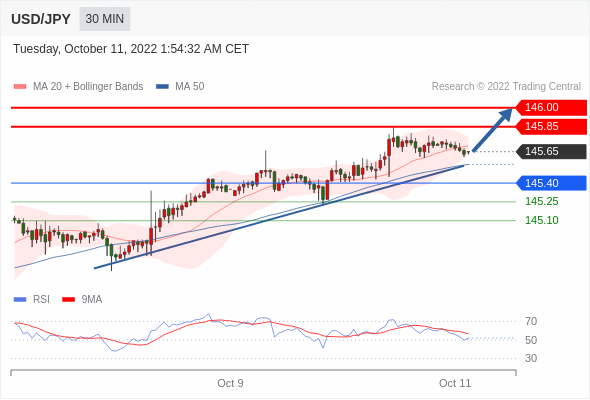
Task: Toggle the MA 20 + Bollinger Bands legend label
Action: point(88,87)
